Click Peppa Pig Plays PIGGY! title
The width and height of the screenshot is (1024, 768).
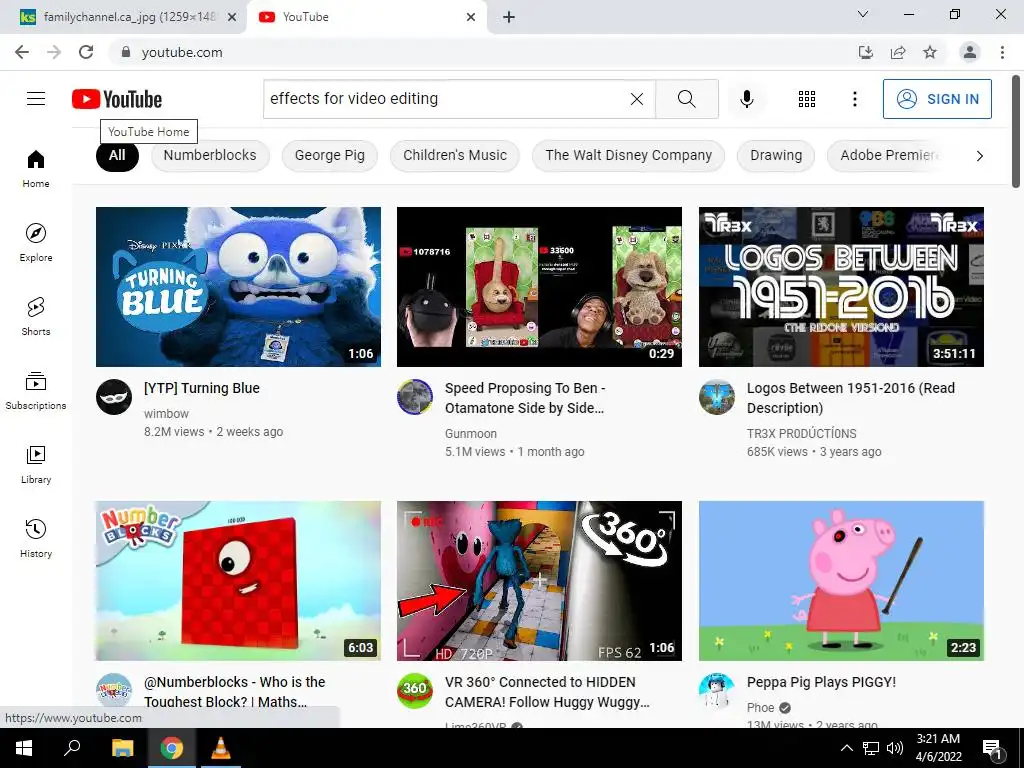tap(821, 682)
